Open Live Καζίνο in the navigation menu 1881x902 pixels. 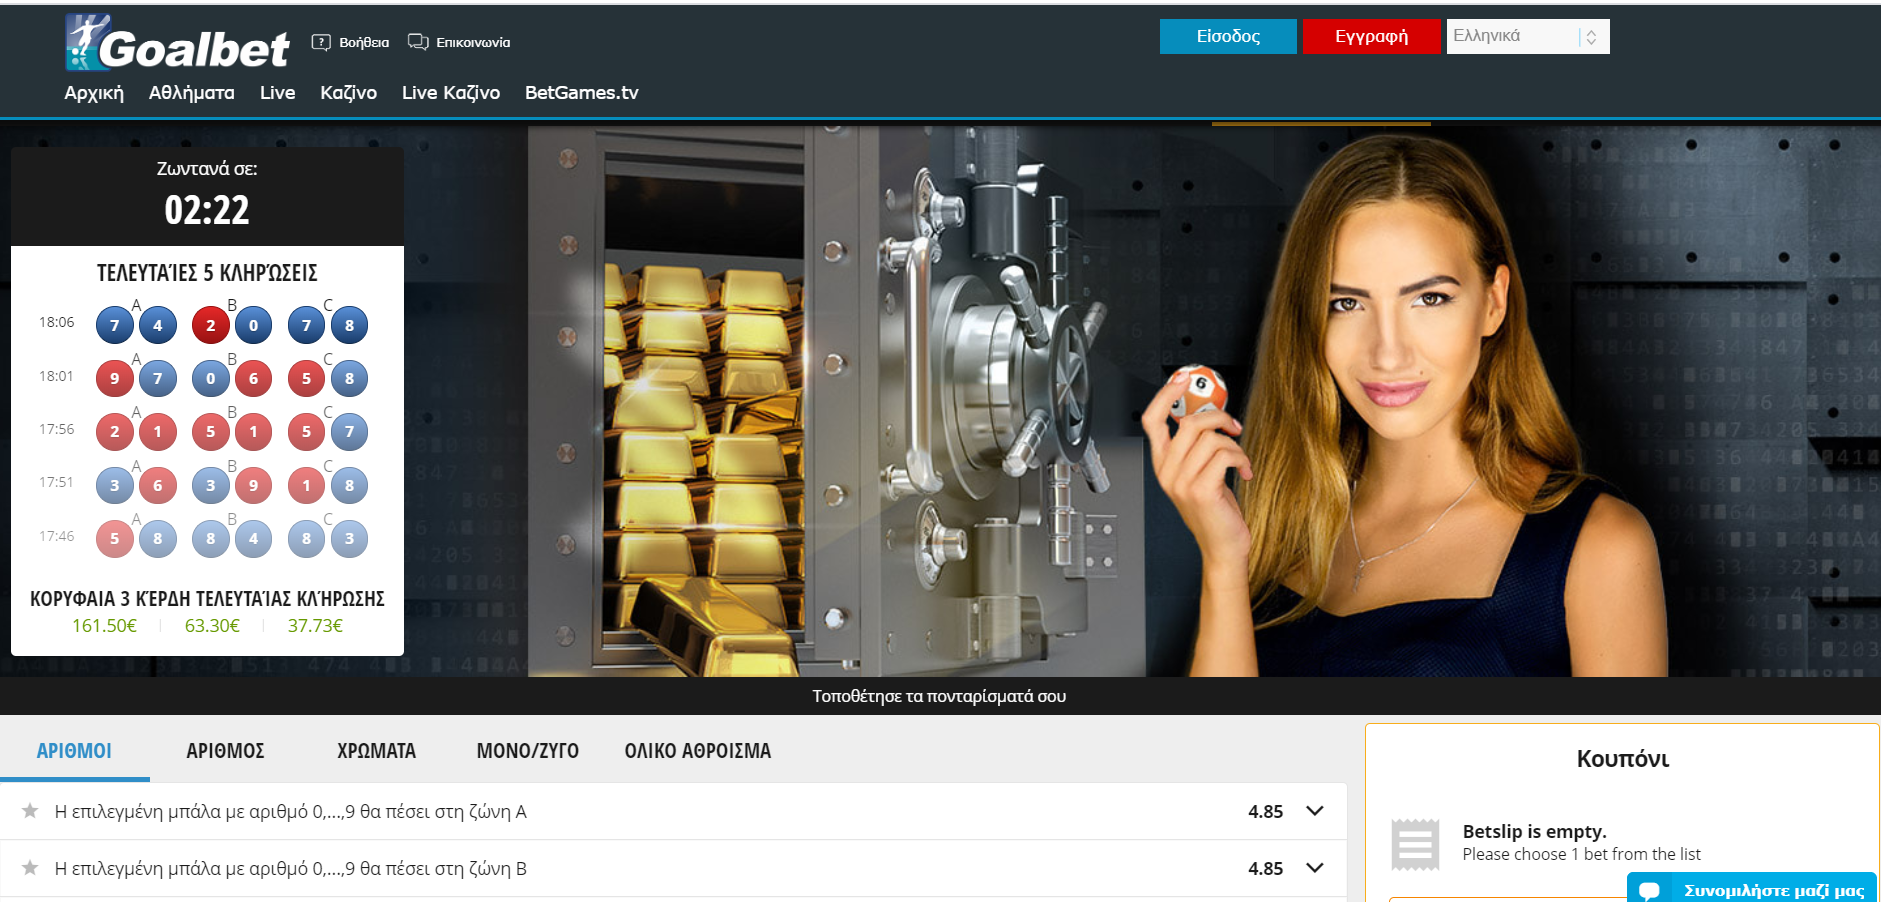click(x=450, y=93)
